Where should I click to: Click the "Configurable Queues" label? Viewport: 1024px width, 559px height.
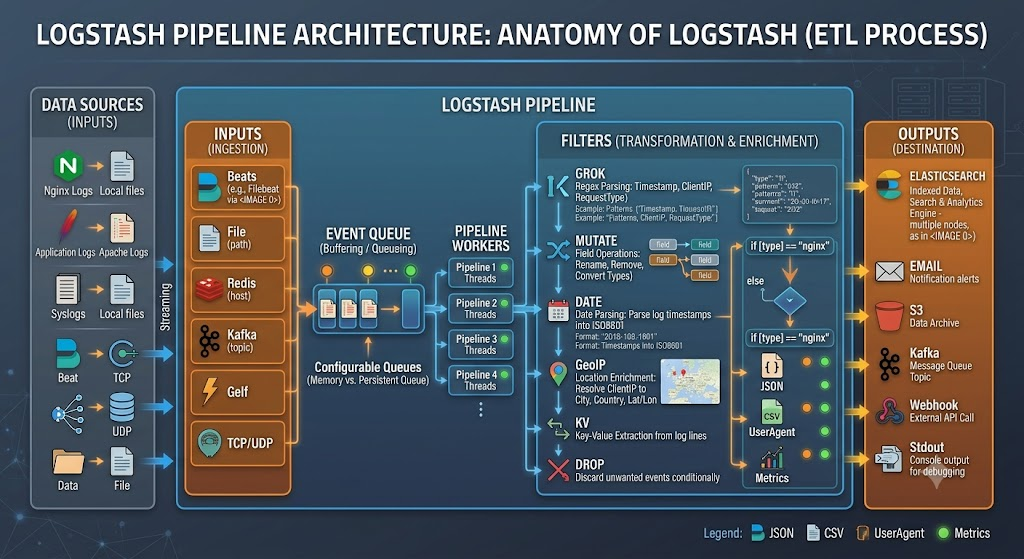point(368,367)
